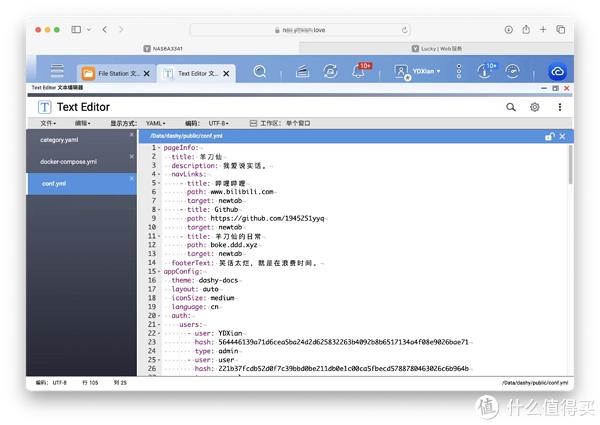Open the QTS main menu hamburger icon
Image resolution: width=600 pixels, height=425 pixels.
coord(57,71)
